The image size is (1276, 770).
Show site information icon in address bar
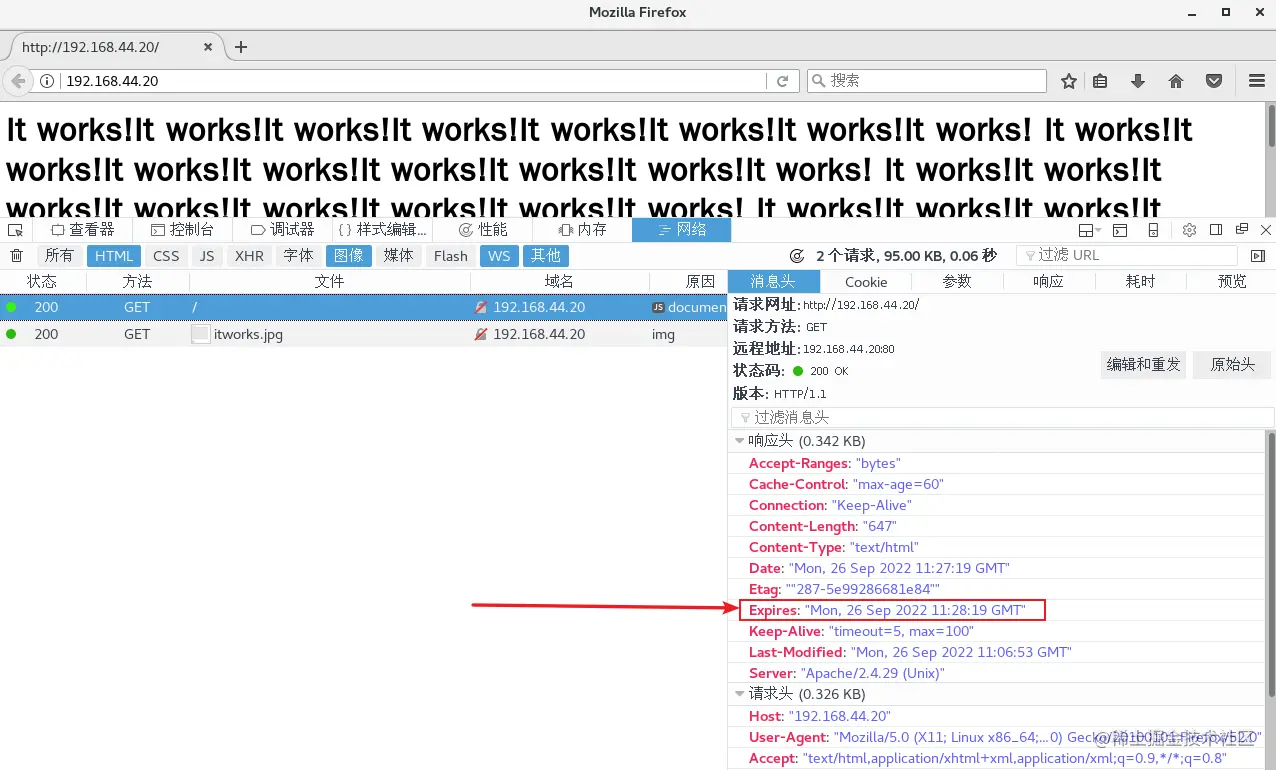coord(47,81)
